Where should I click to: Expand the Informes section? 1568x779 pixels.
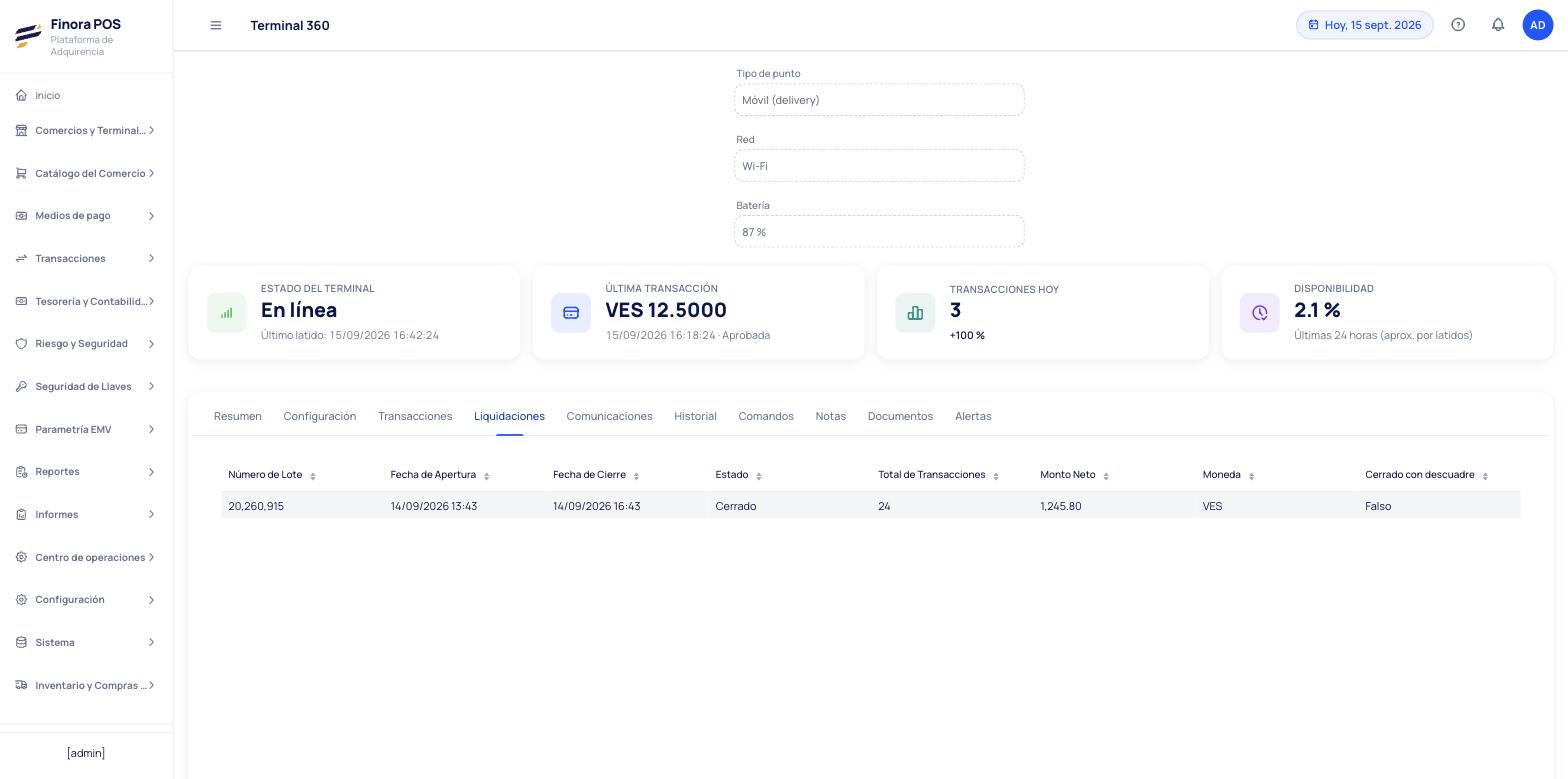coord(86,515)
